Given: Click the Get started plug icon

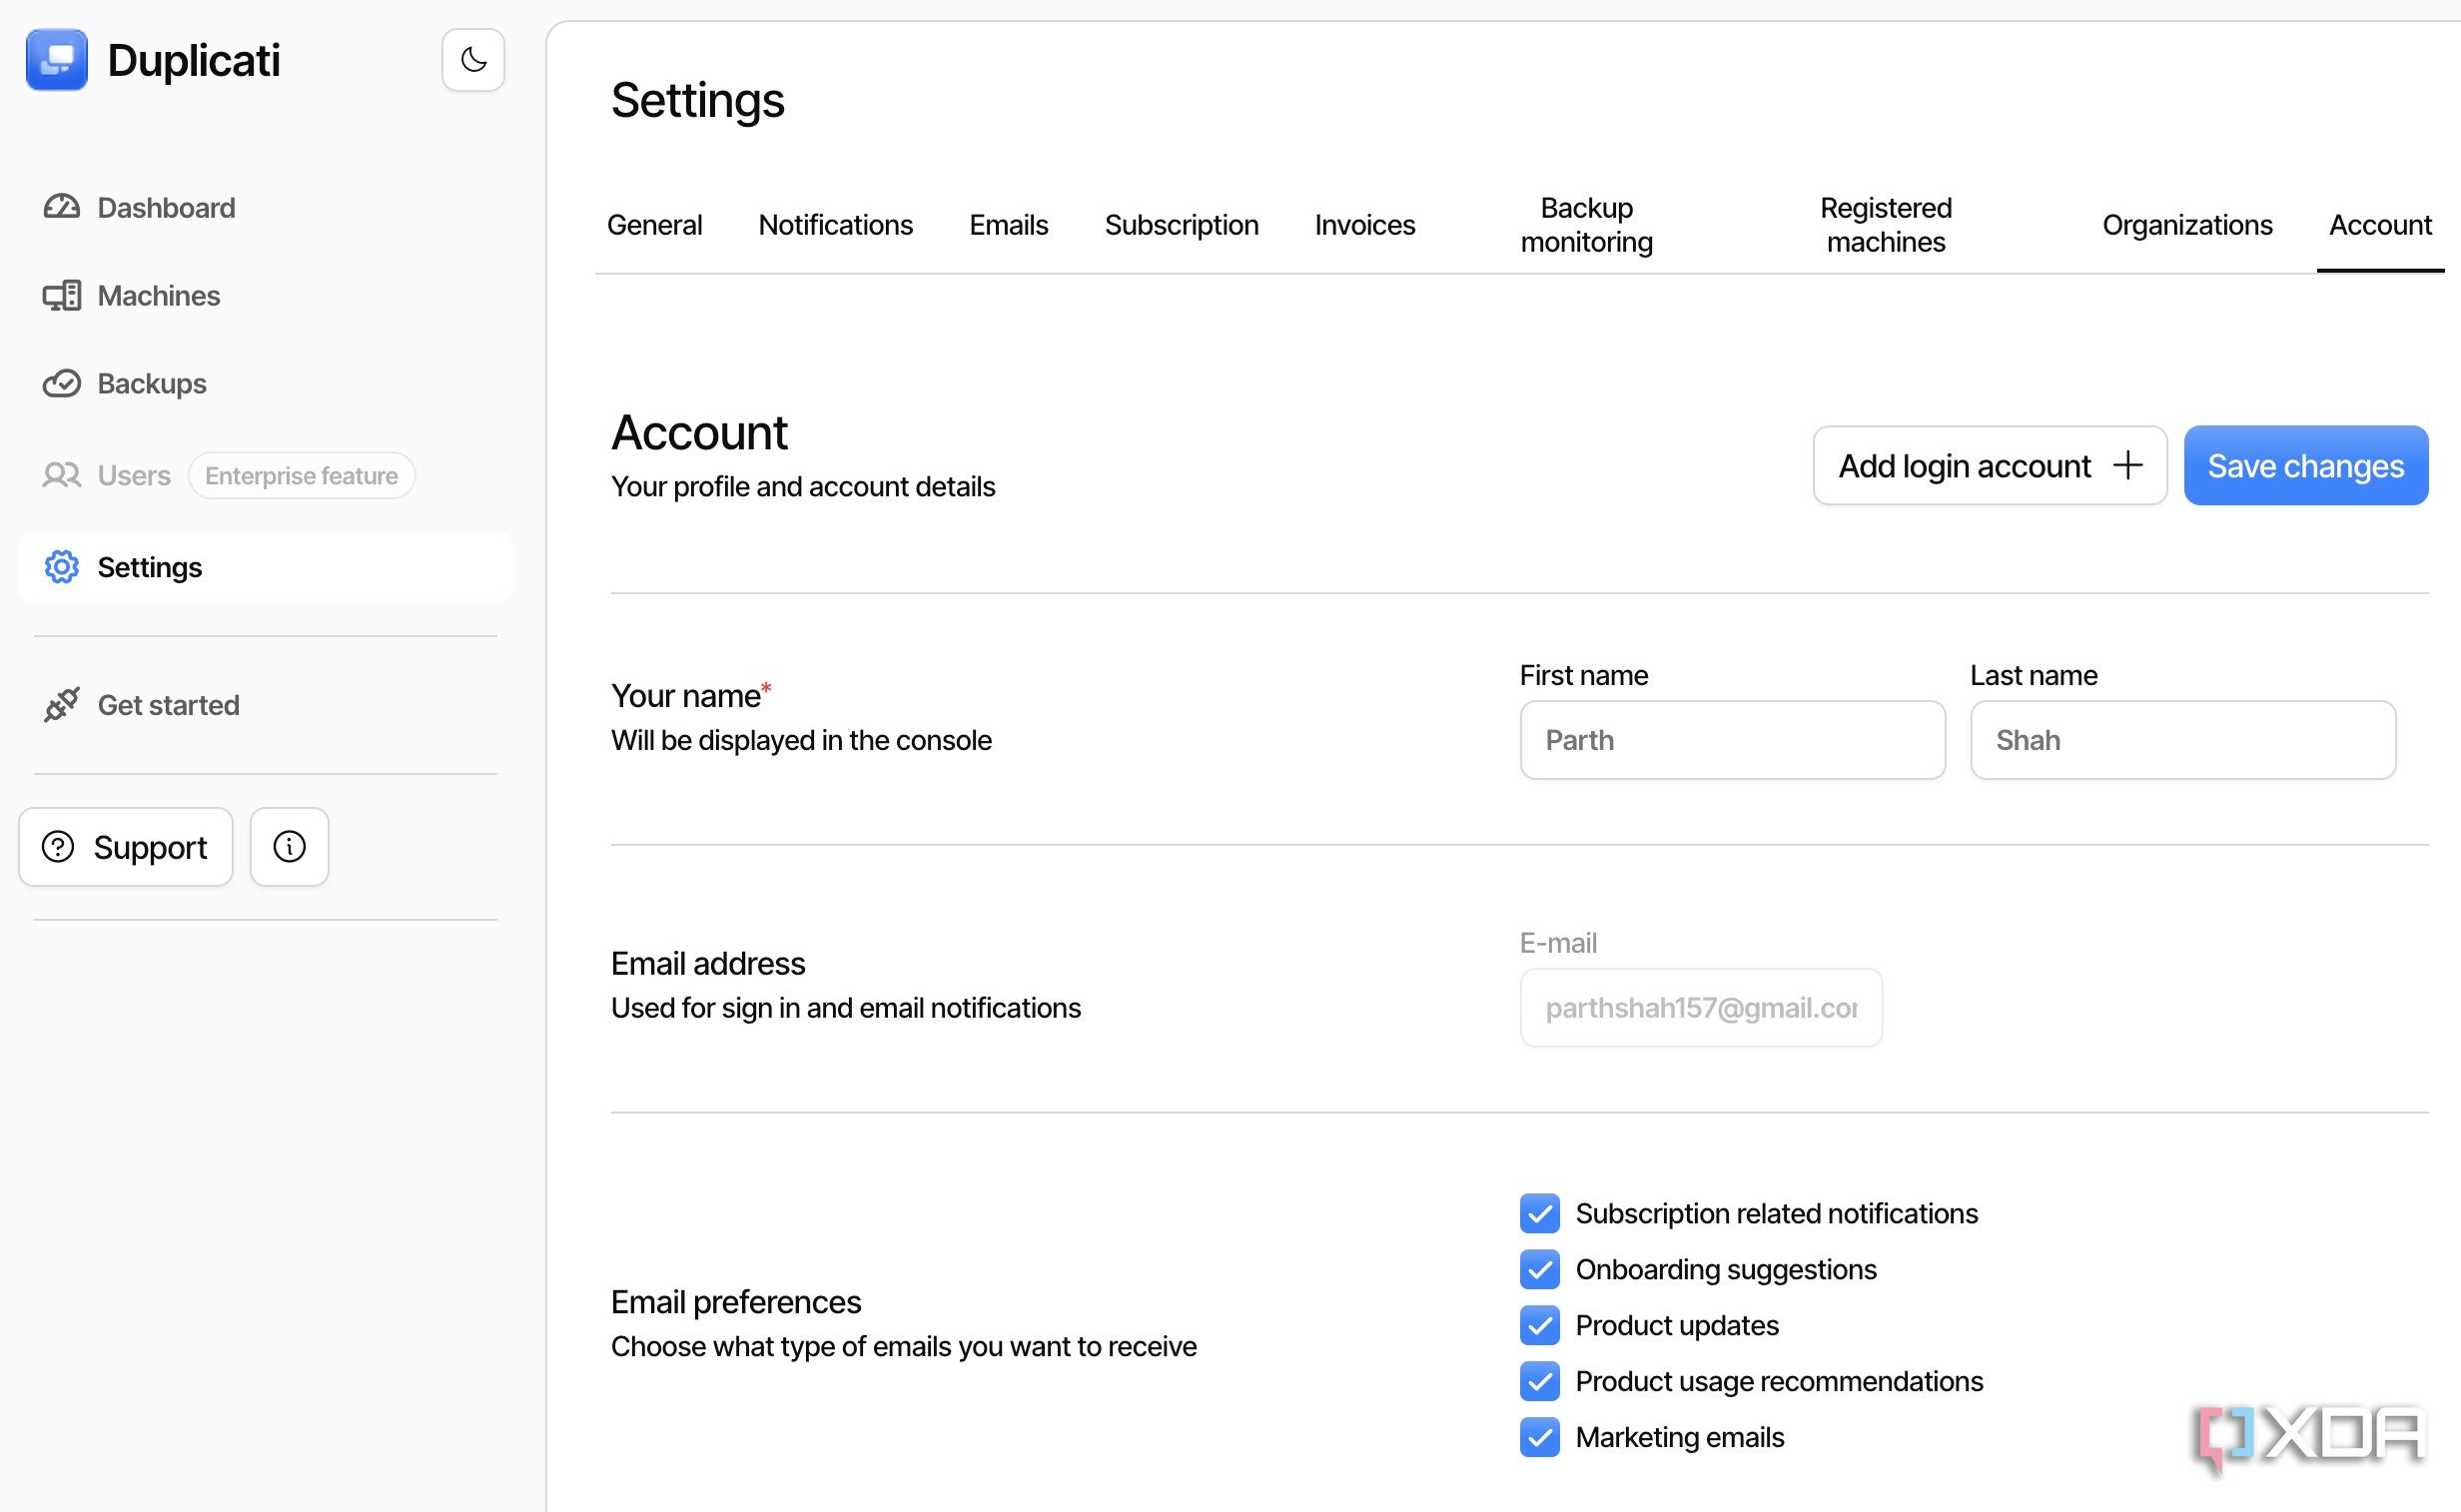Looking at the screenshot, I should 61,705.
